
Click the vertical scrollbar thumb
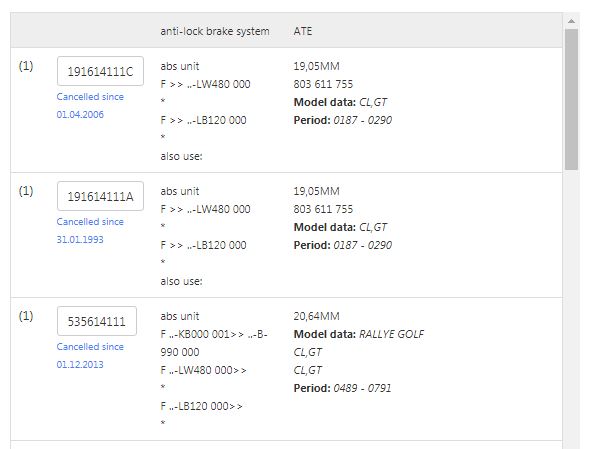(x=571, y=100)
